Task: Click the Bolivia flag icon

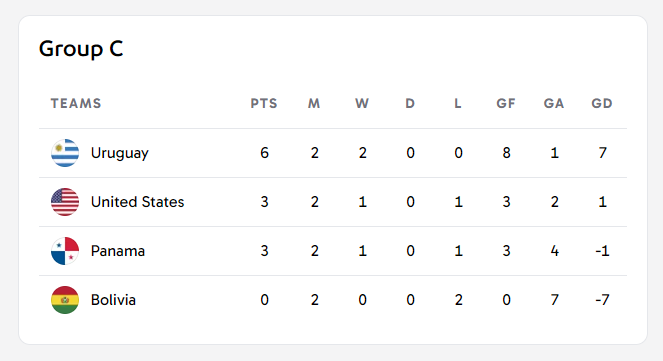Action: (x=65, y=300)
